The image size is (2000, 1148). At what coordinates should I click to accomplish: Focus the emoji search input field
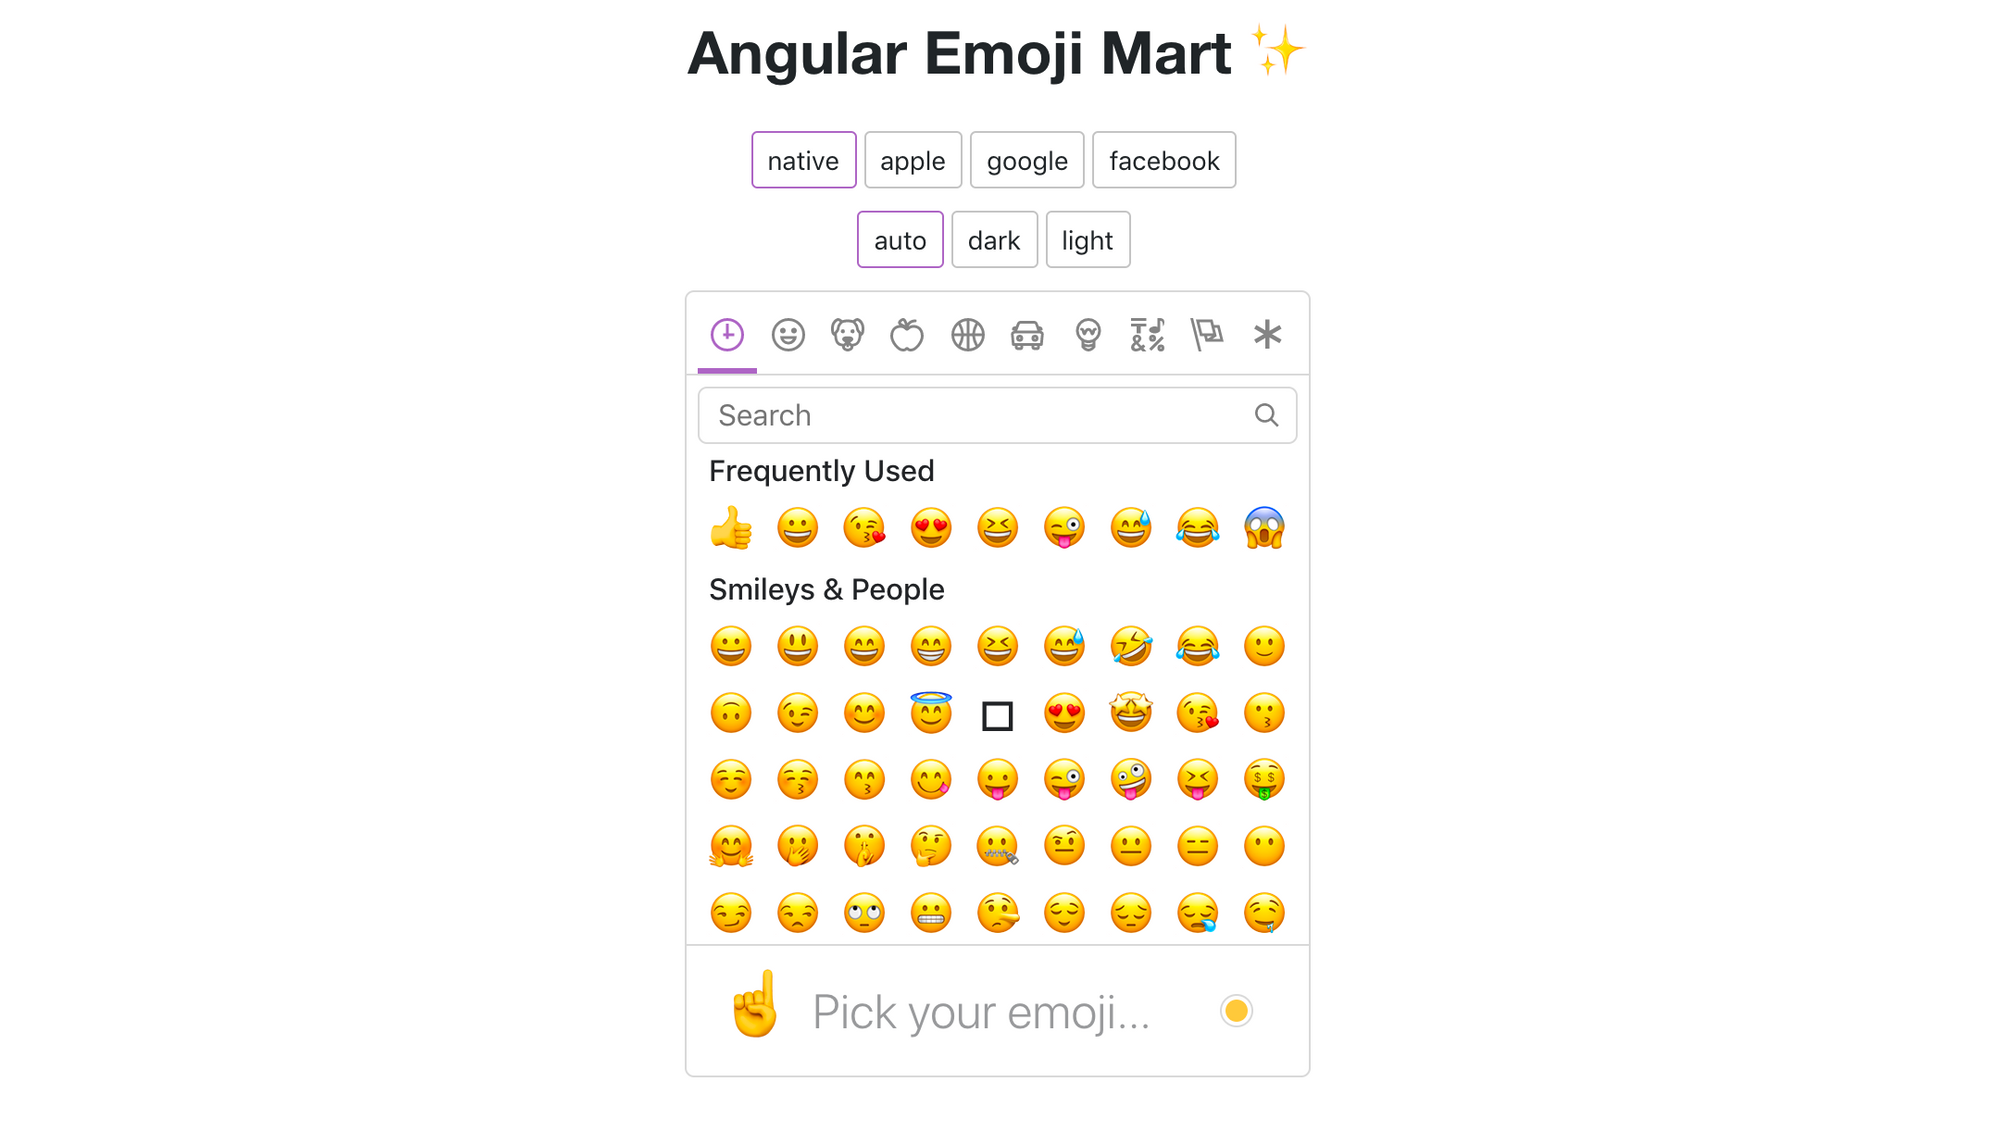[x=1000, y=413]
